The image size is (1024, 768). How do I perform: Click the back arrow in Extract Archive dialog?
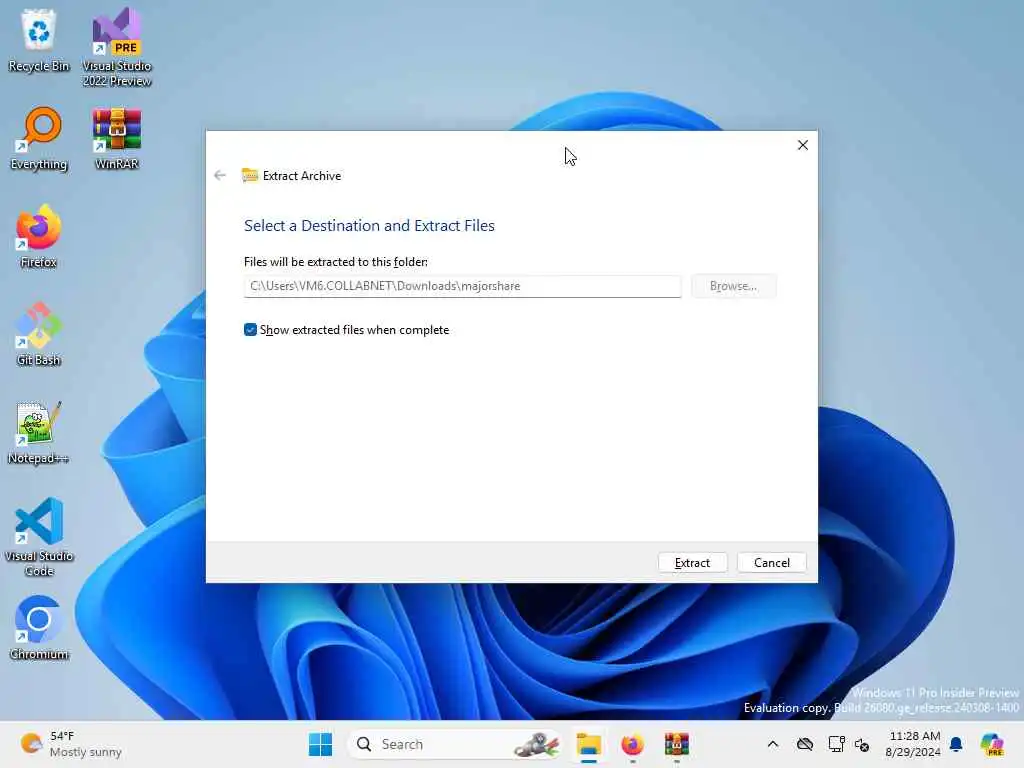point(220,175)
